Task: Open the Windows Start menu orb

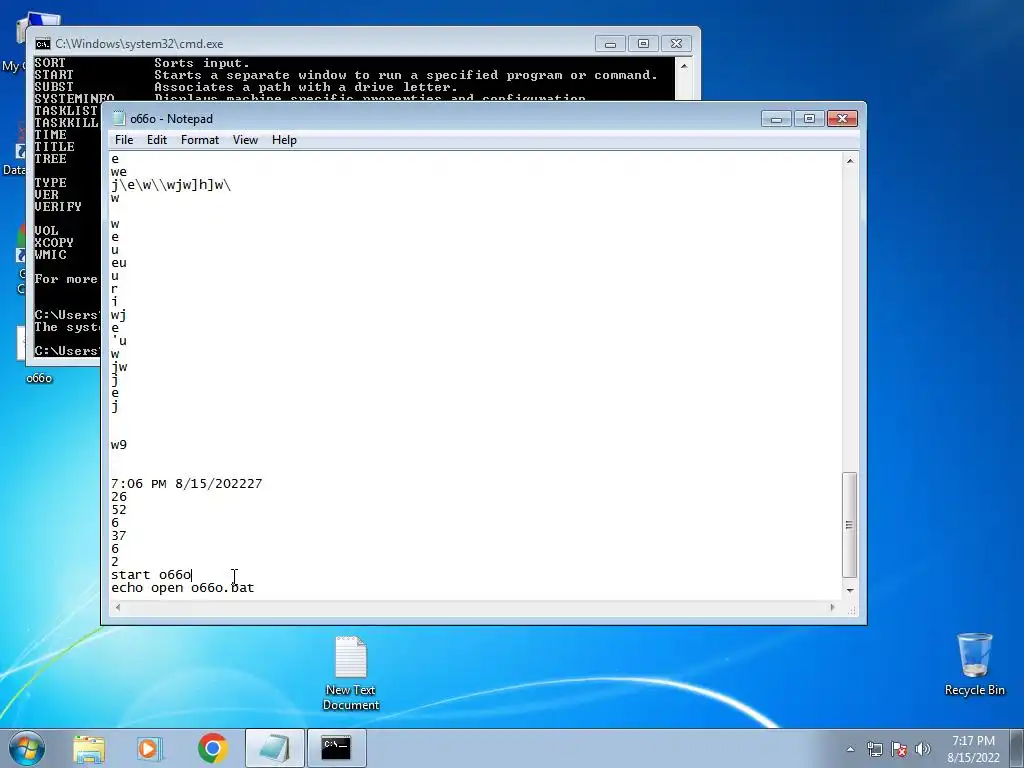Action: pos(27,748)
